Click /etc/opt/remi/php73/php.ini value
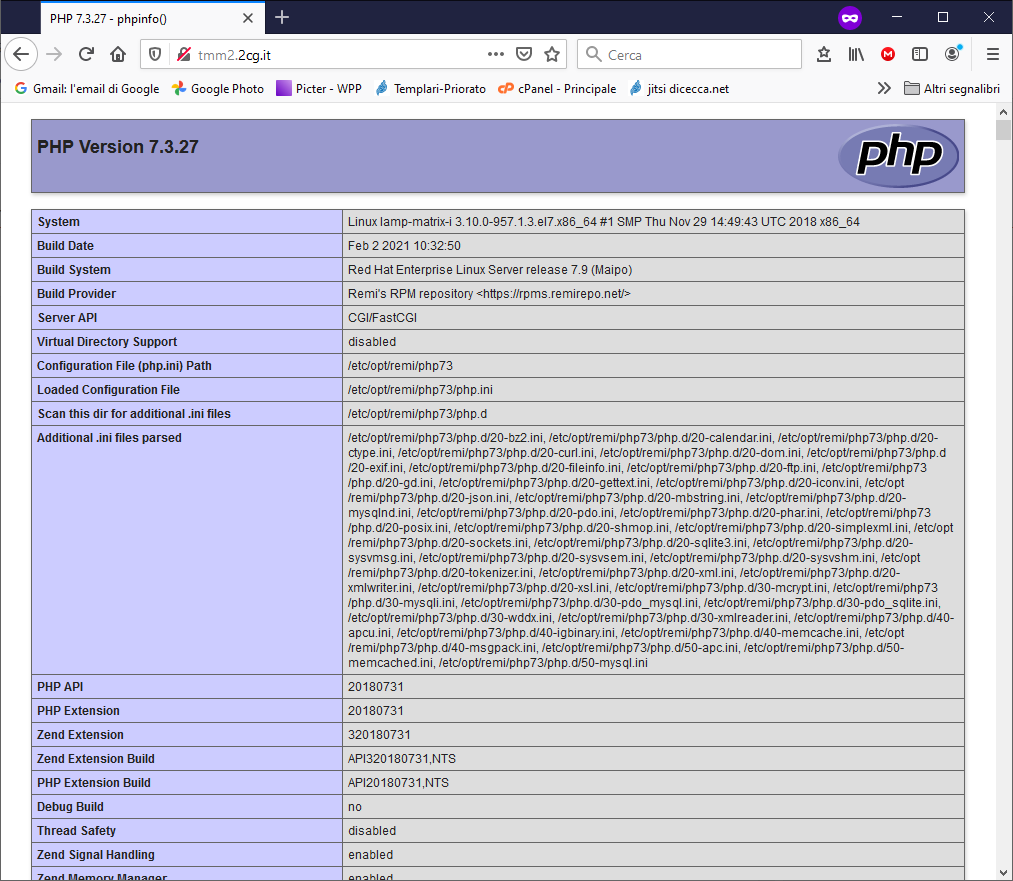The width and height of the screenshot is (1013, 881). [x=421, y=389]
